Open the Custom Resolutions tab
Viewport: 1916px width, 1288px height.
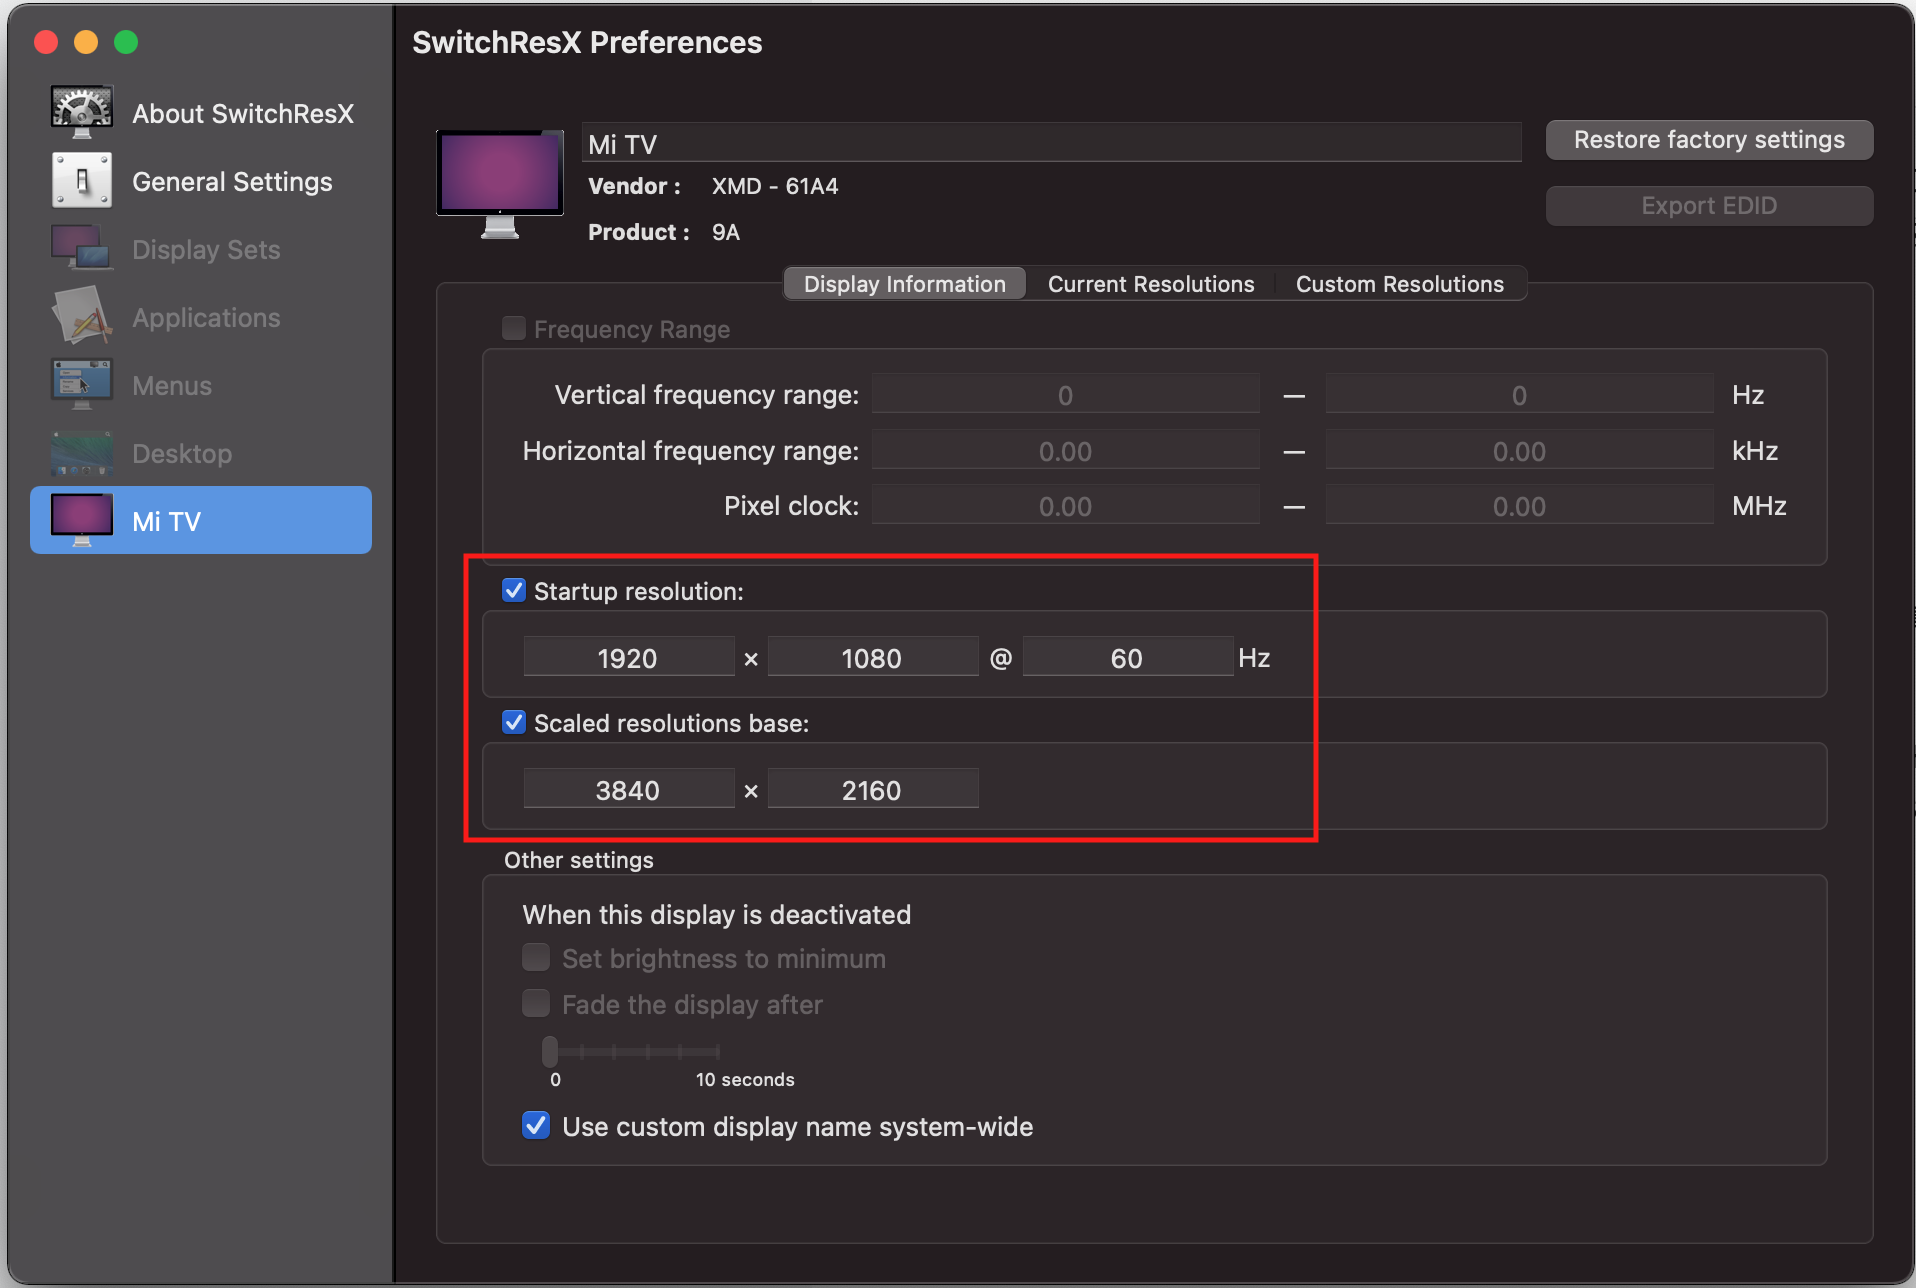(x=1400, y=284)
